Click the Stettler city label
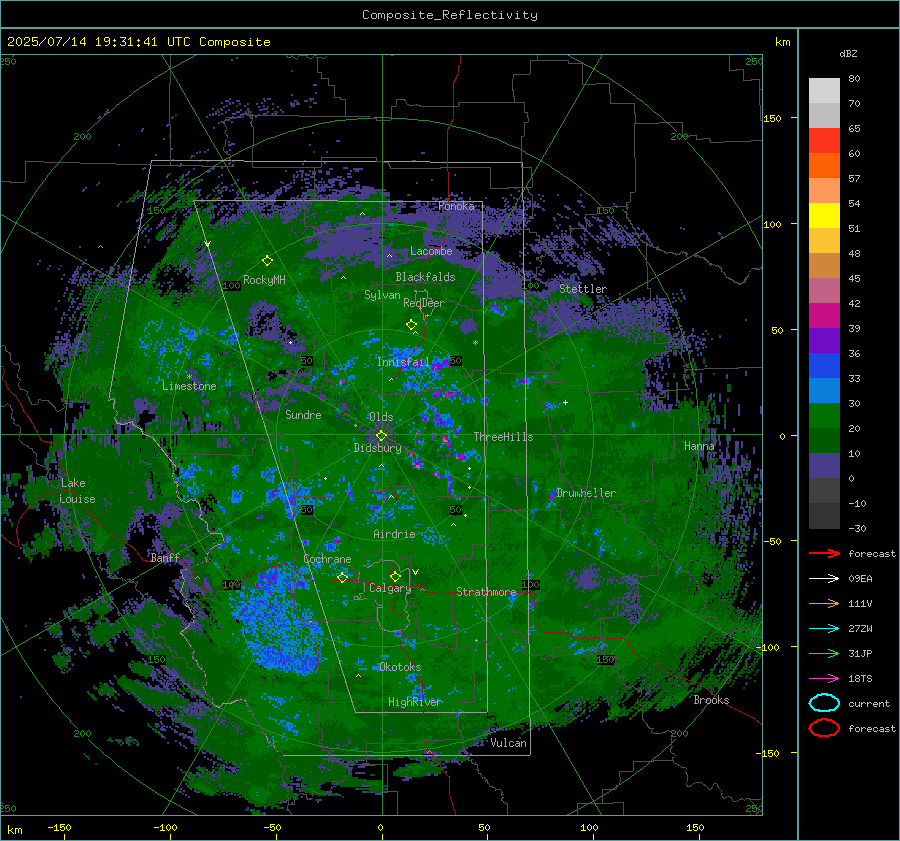 click(583, 289)
